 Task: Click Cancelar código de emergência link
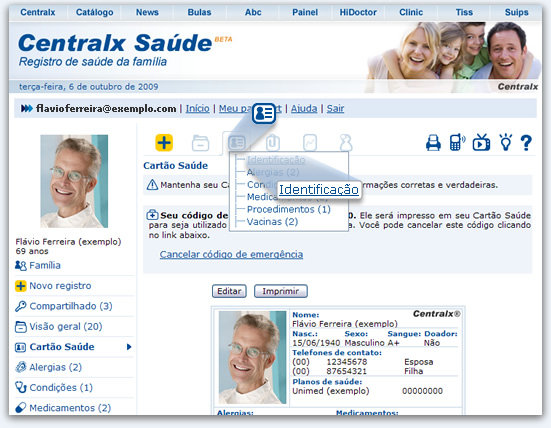click(231, 254)
